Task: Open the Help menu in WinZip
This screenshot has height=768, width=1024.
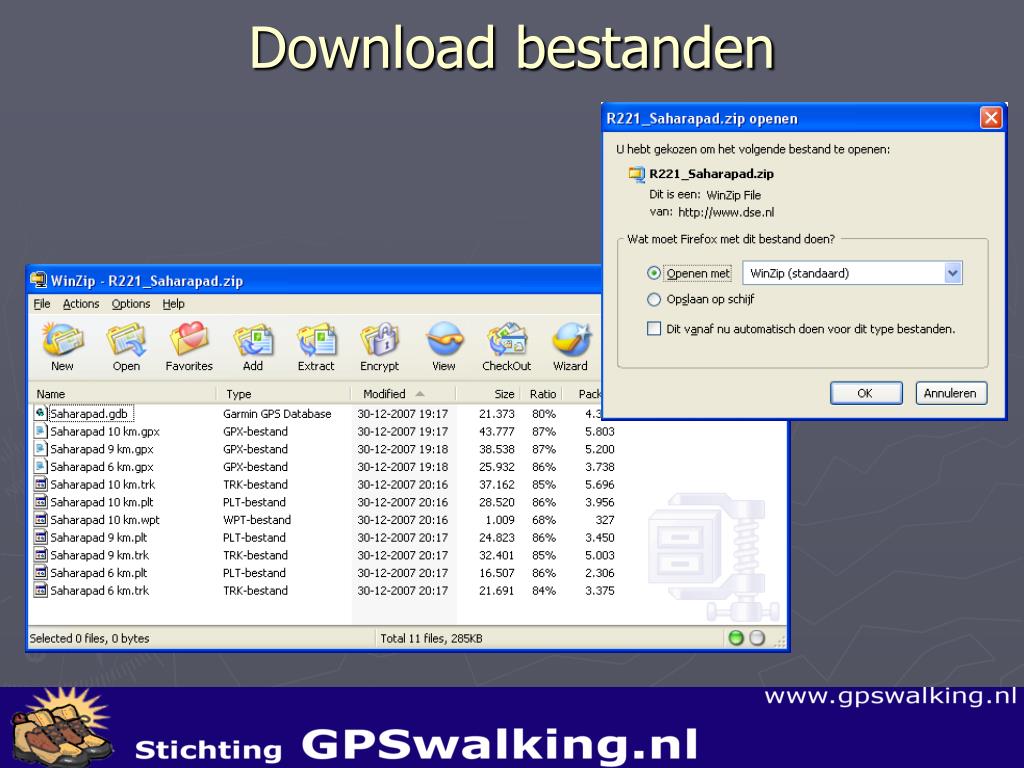Action: click(174, 304)
